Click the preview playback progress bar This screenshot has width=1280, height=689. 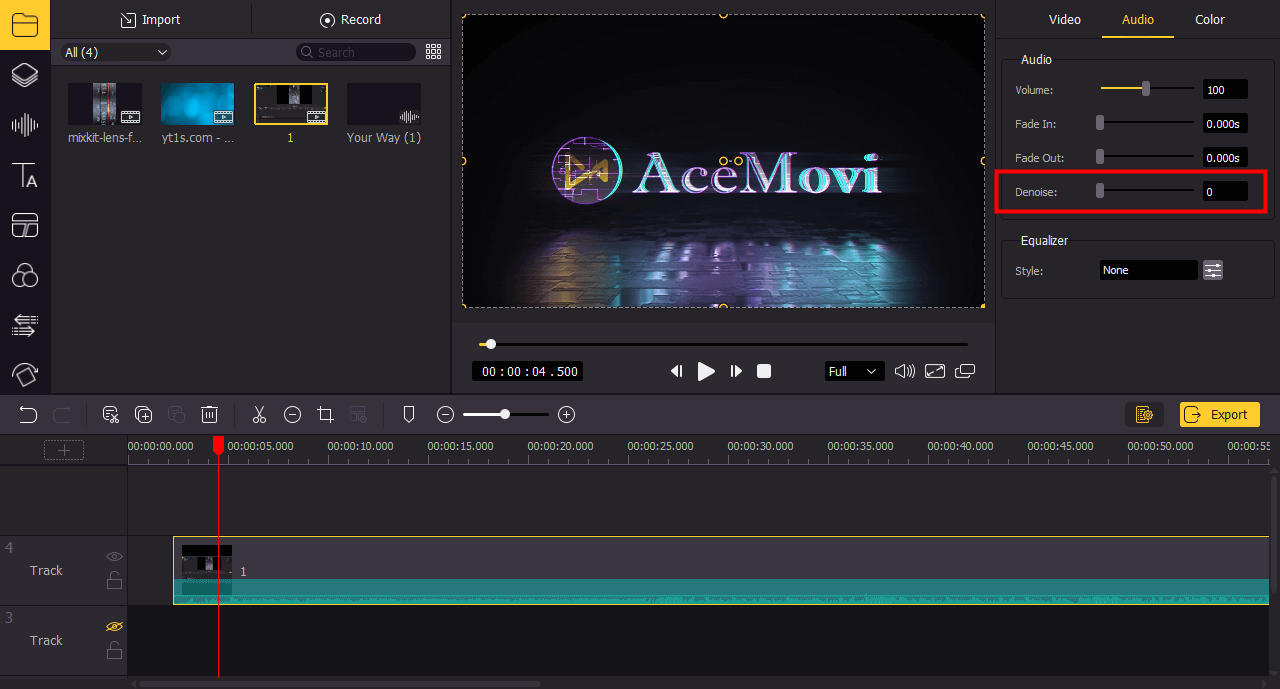pos(723,344)
